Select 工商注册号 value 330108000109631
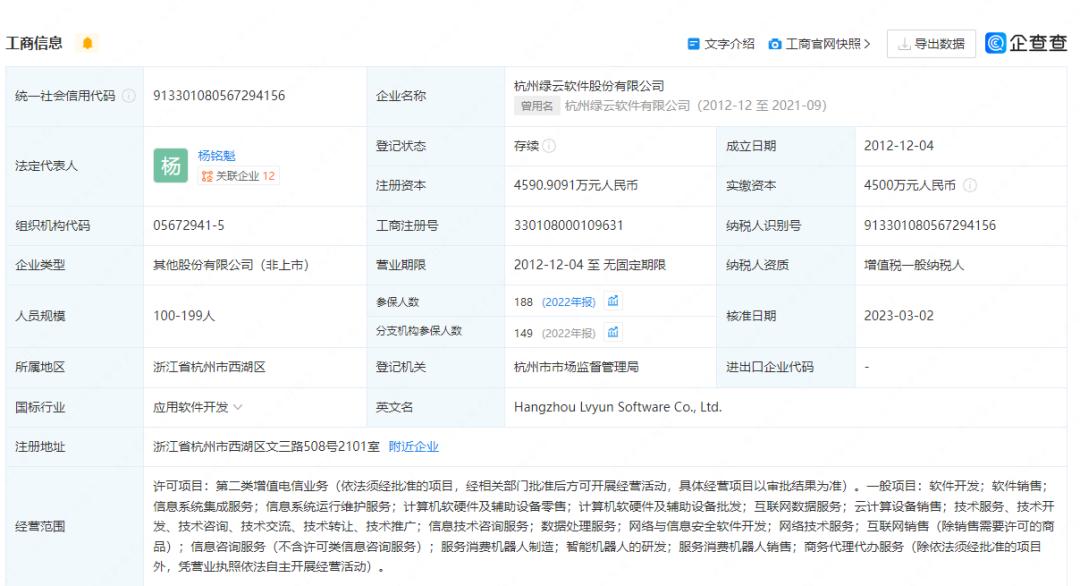 tap(568, 225)
